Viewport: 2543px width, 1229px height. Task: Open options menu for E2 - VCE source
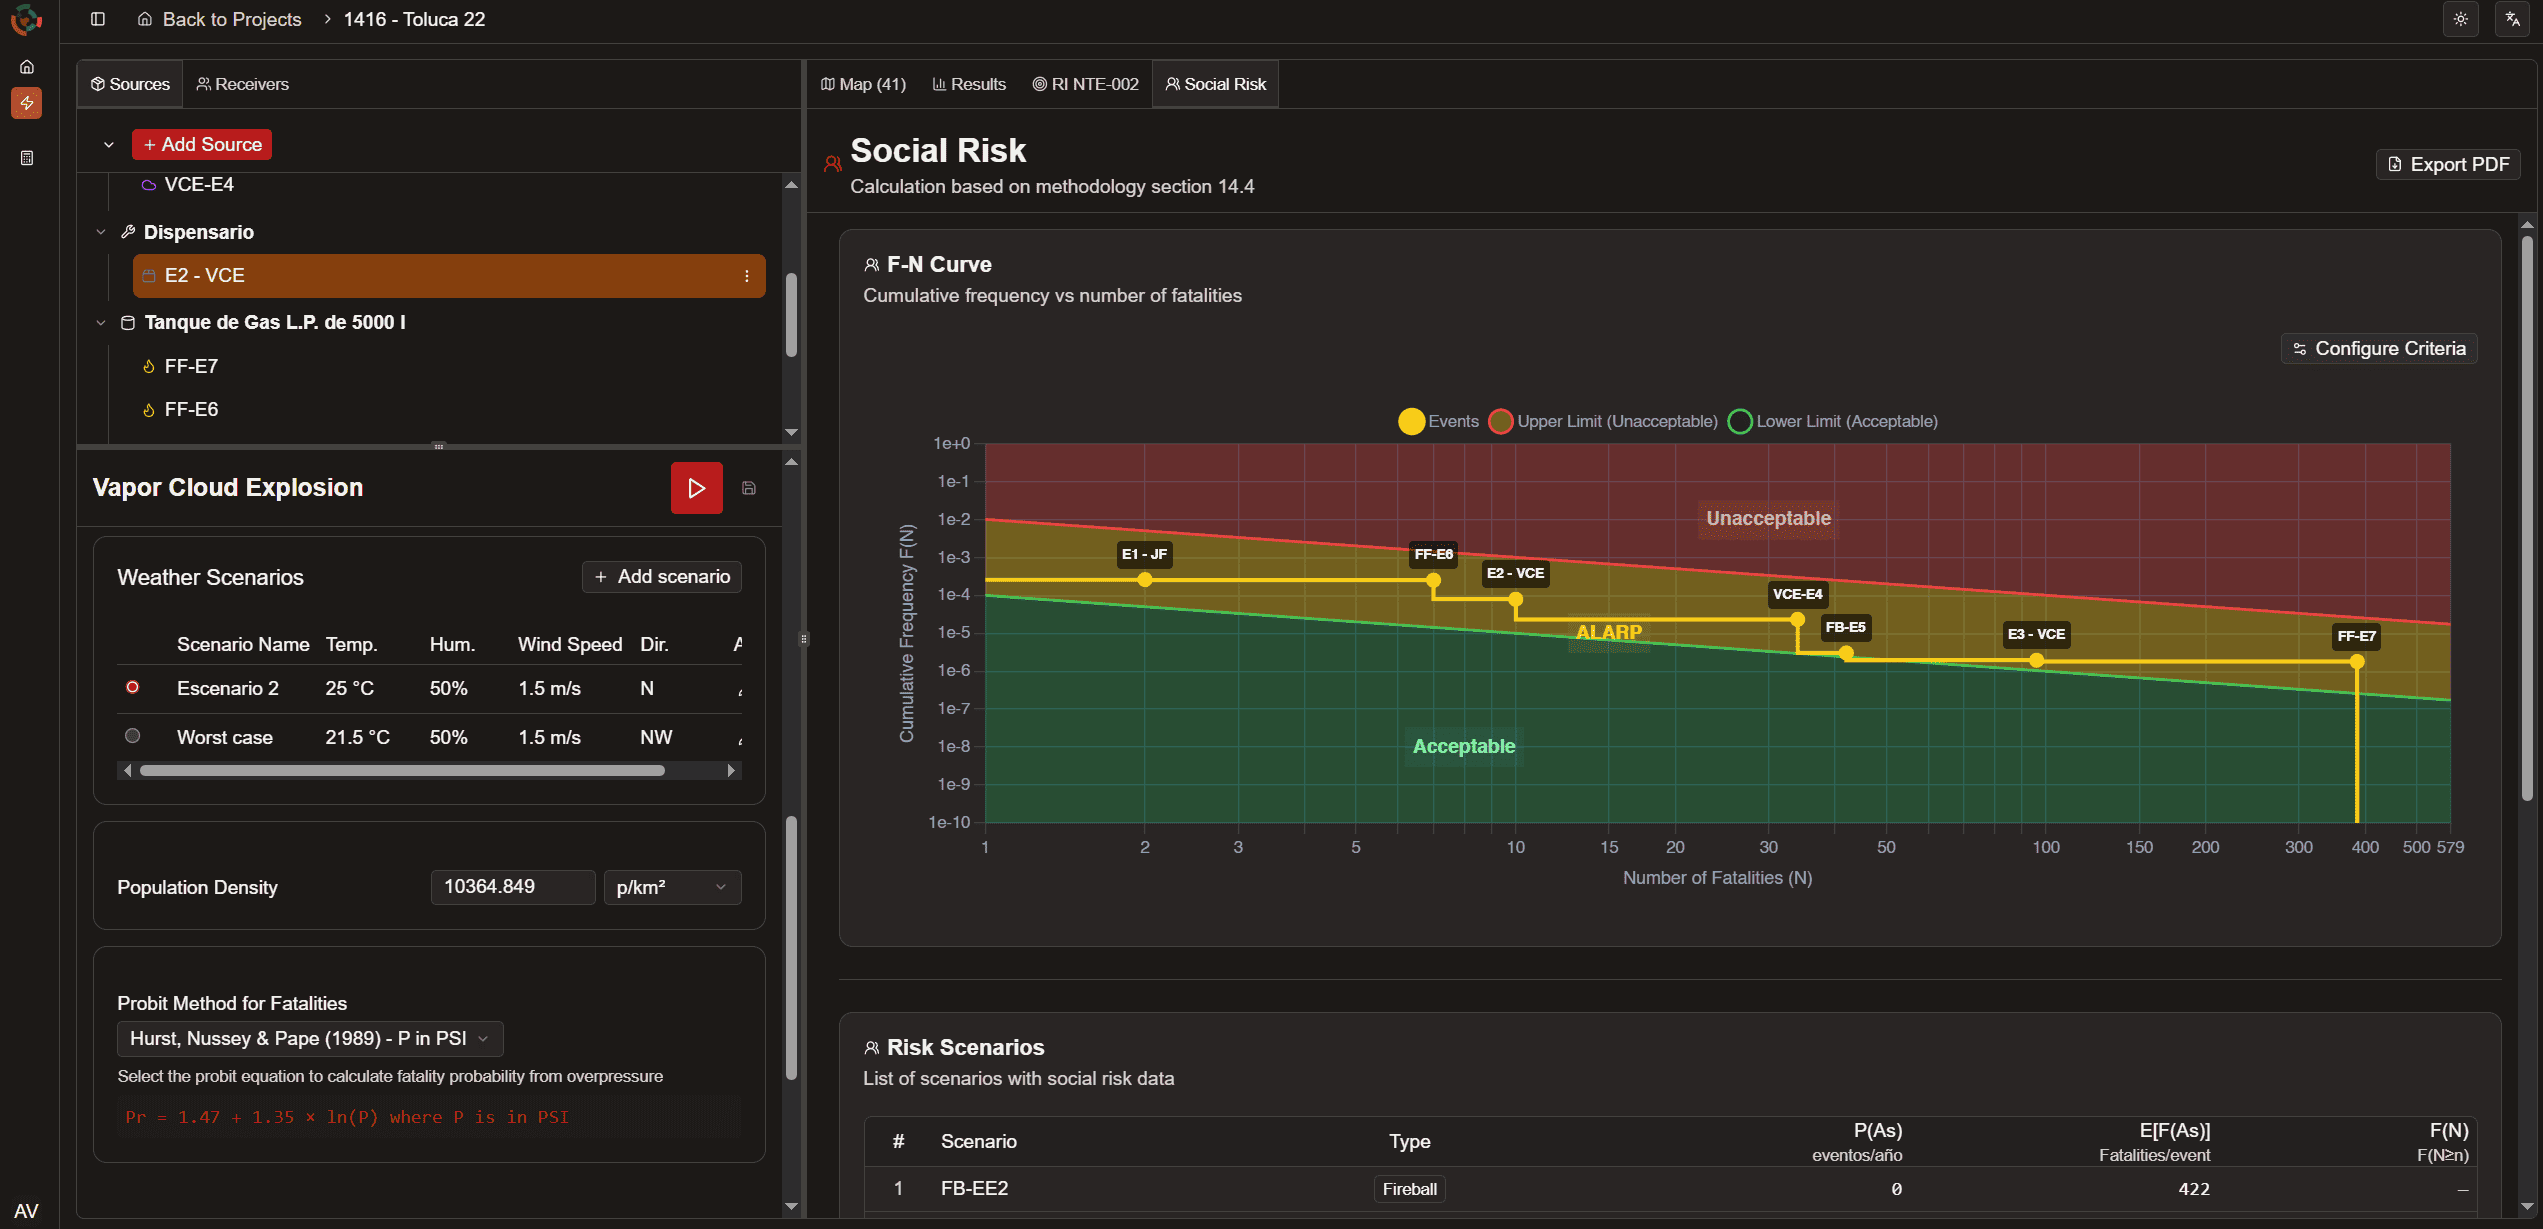click(747, 275)
